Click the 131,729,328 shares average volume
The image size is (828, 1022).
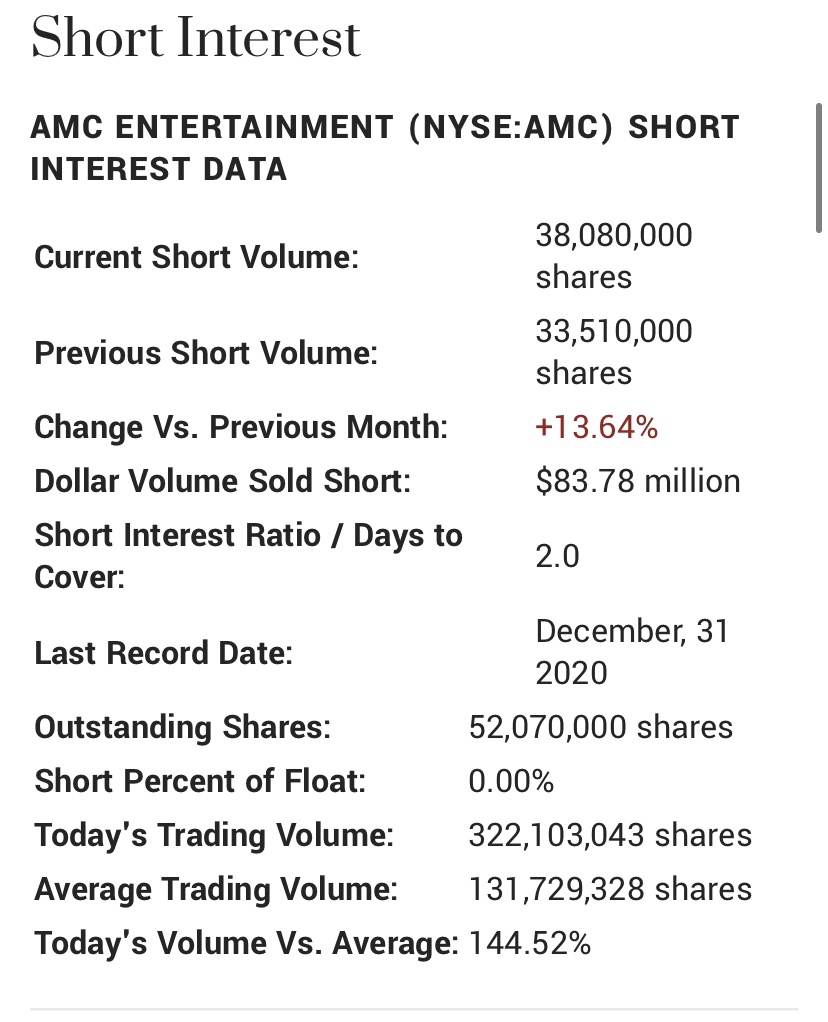pyautogui.click(x=610, y=889)
